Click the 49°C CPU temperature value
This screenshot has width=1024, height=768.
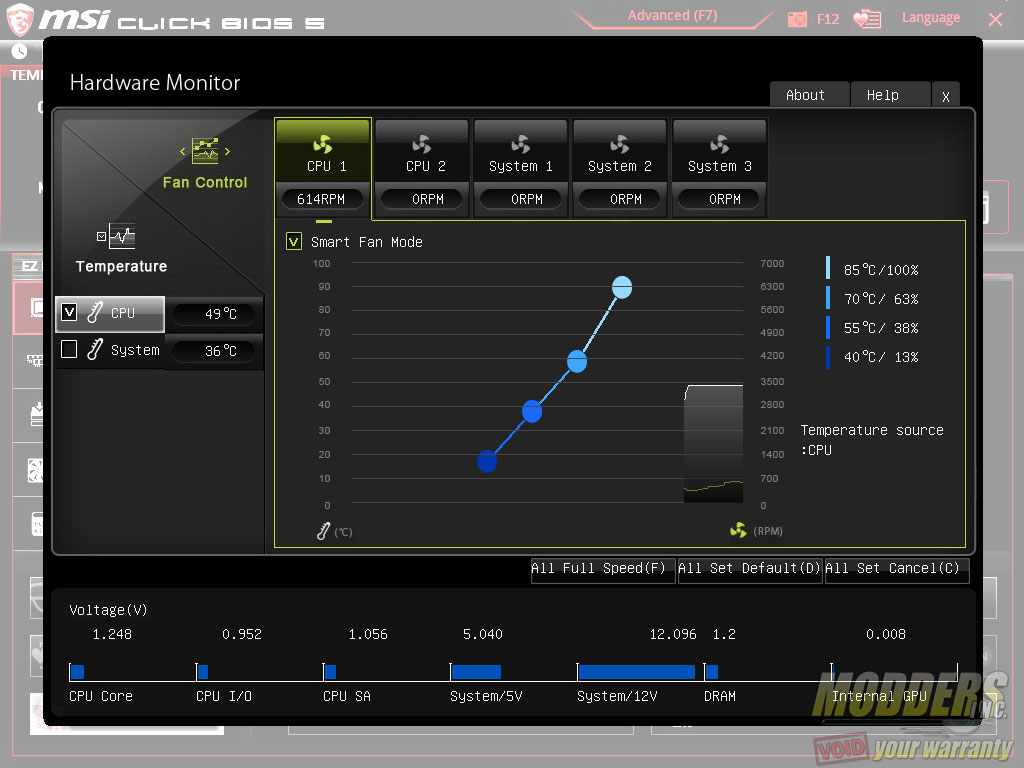[x=220, y=313]
